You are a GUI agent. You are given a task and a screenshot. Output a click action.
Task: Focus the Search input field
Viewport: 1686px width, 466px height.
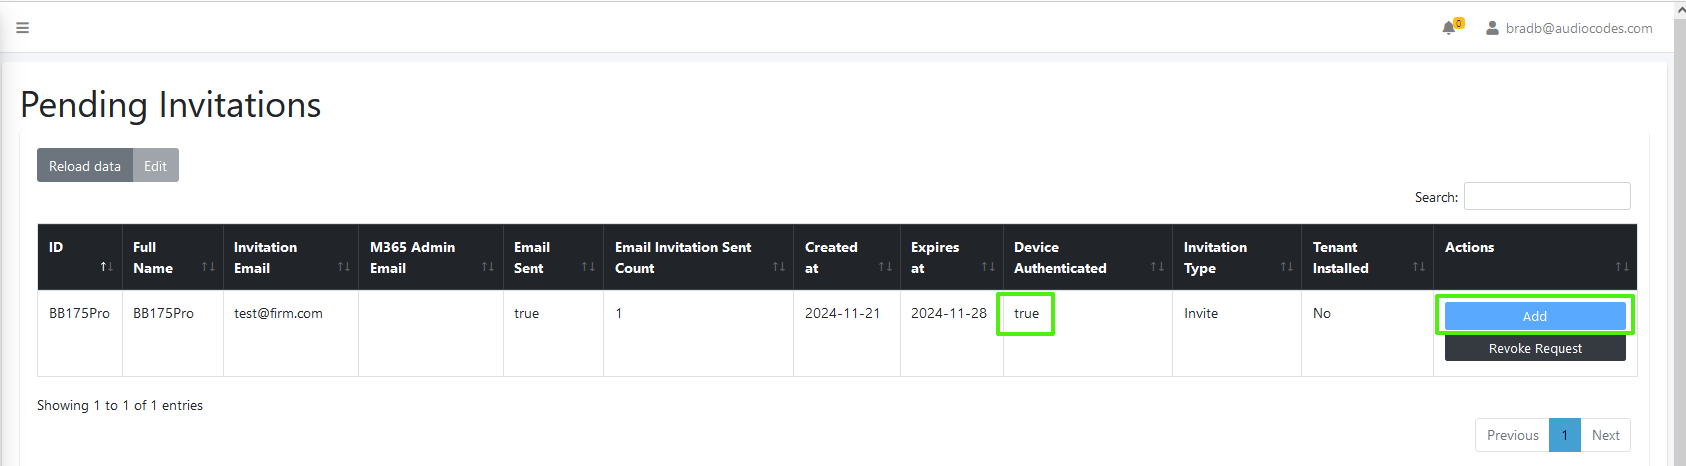pyautogui.click(x=1546, y=196)
